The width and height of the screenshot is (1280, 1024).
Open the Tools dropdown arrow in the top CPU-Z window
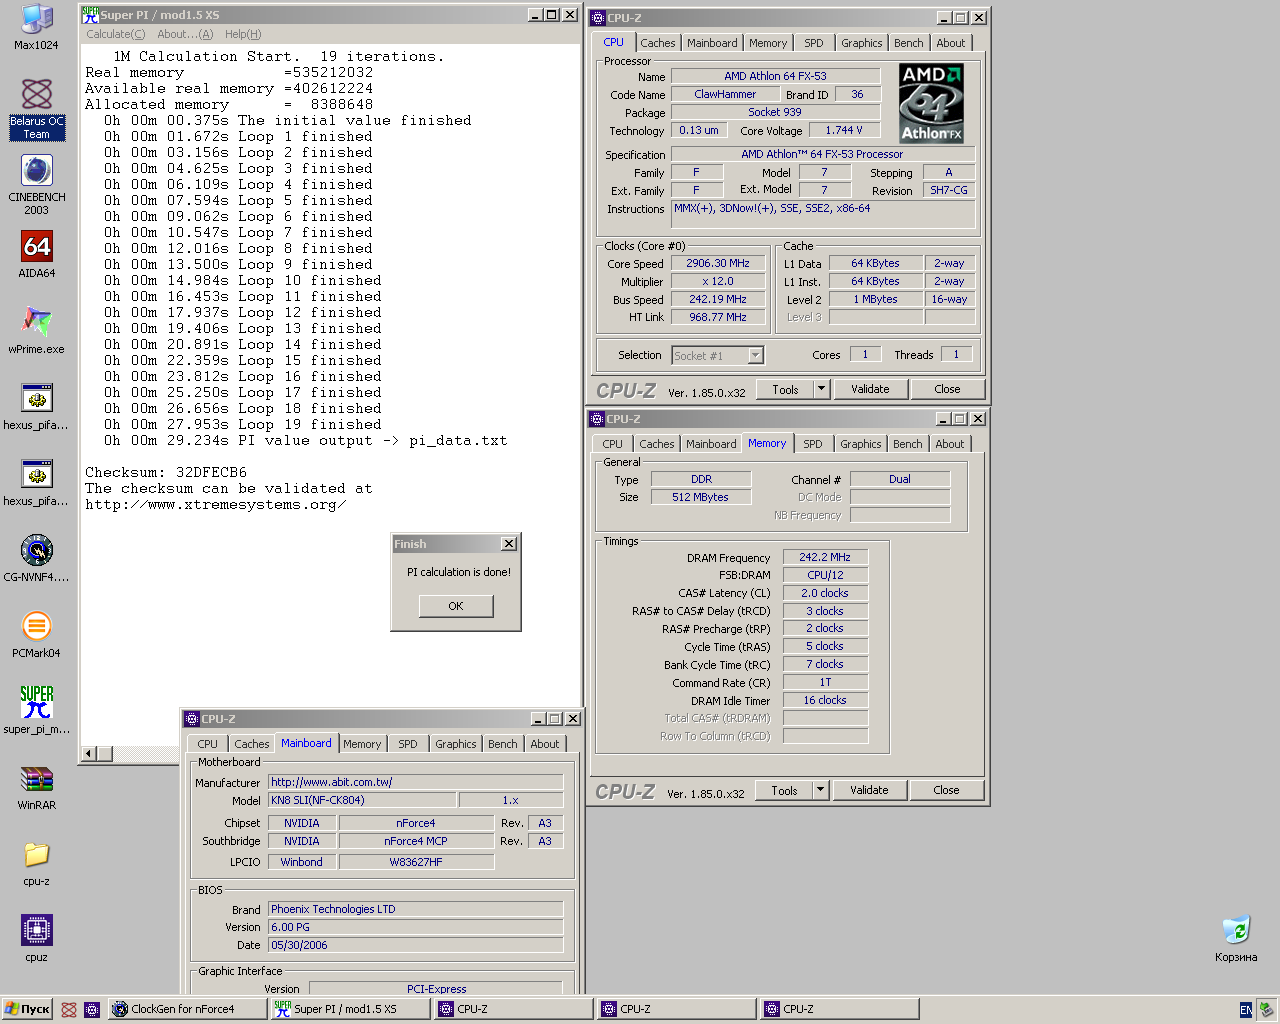tap(822, 389)
